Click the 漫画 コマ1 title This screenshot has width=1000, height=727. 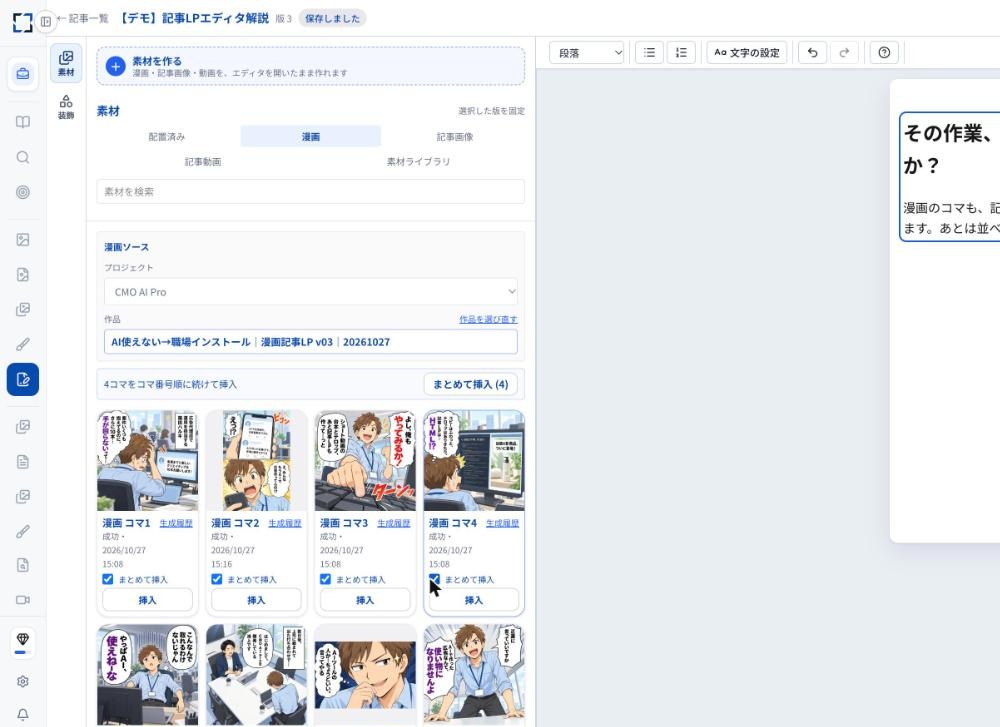tap(126, 523)
